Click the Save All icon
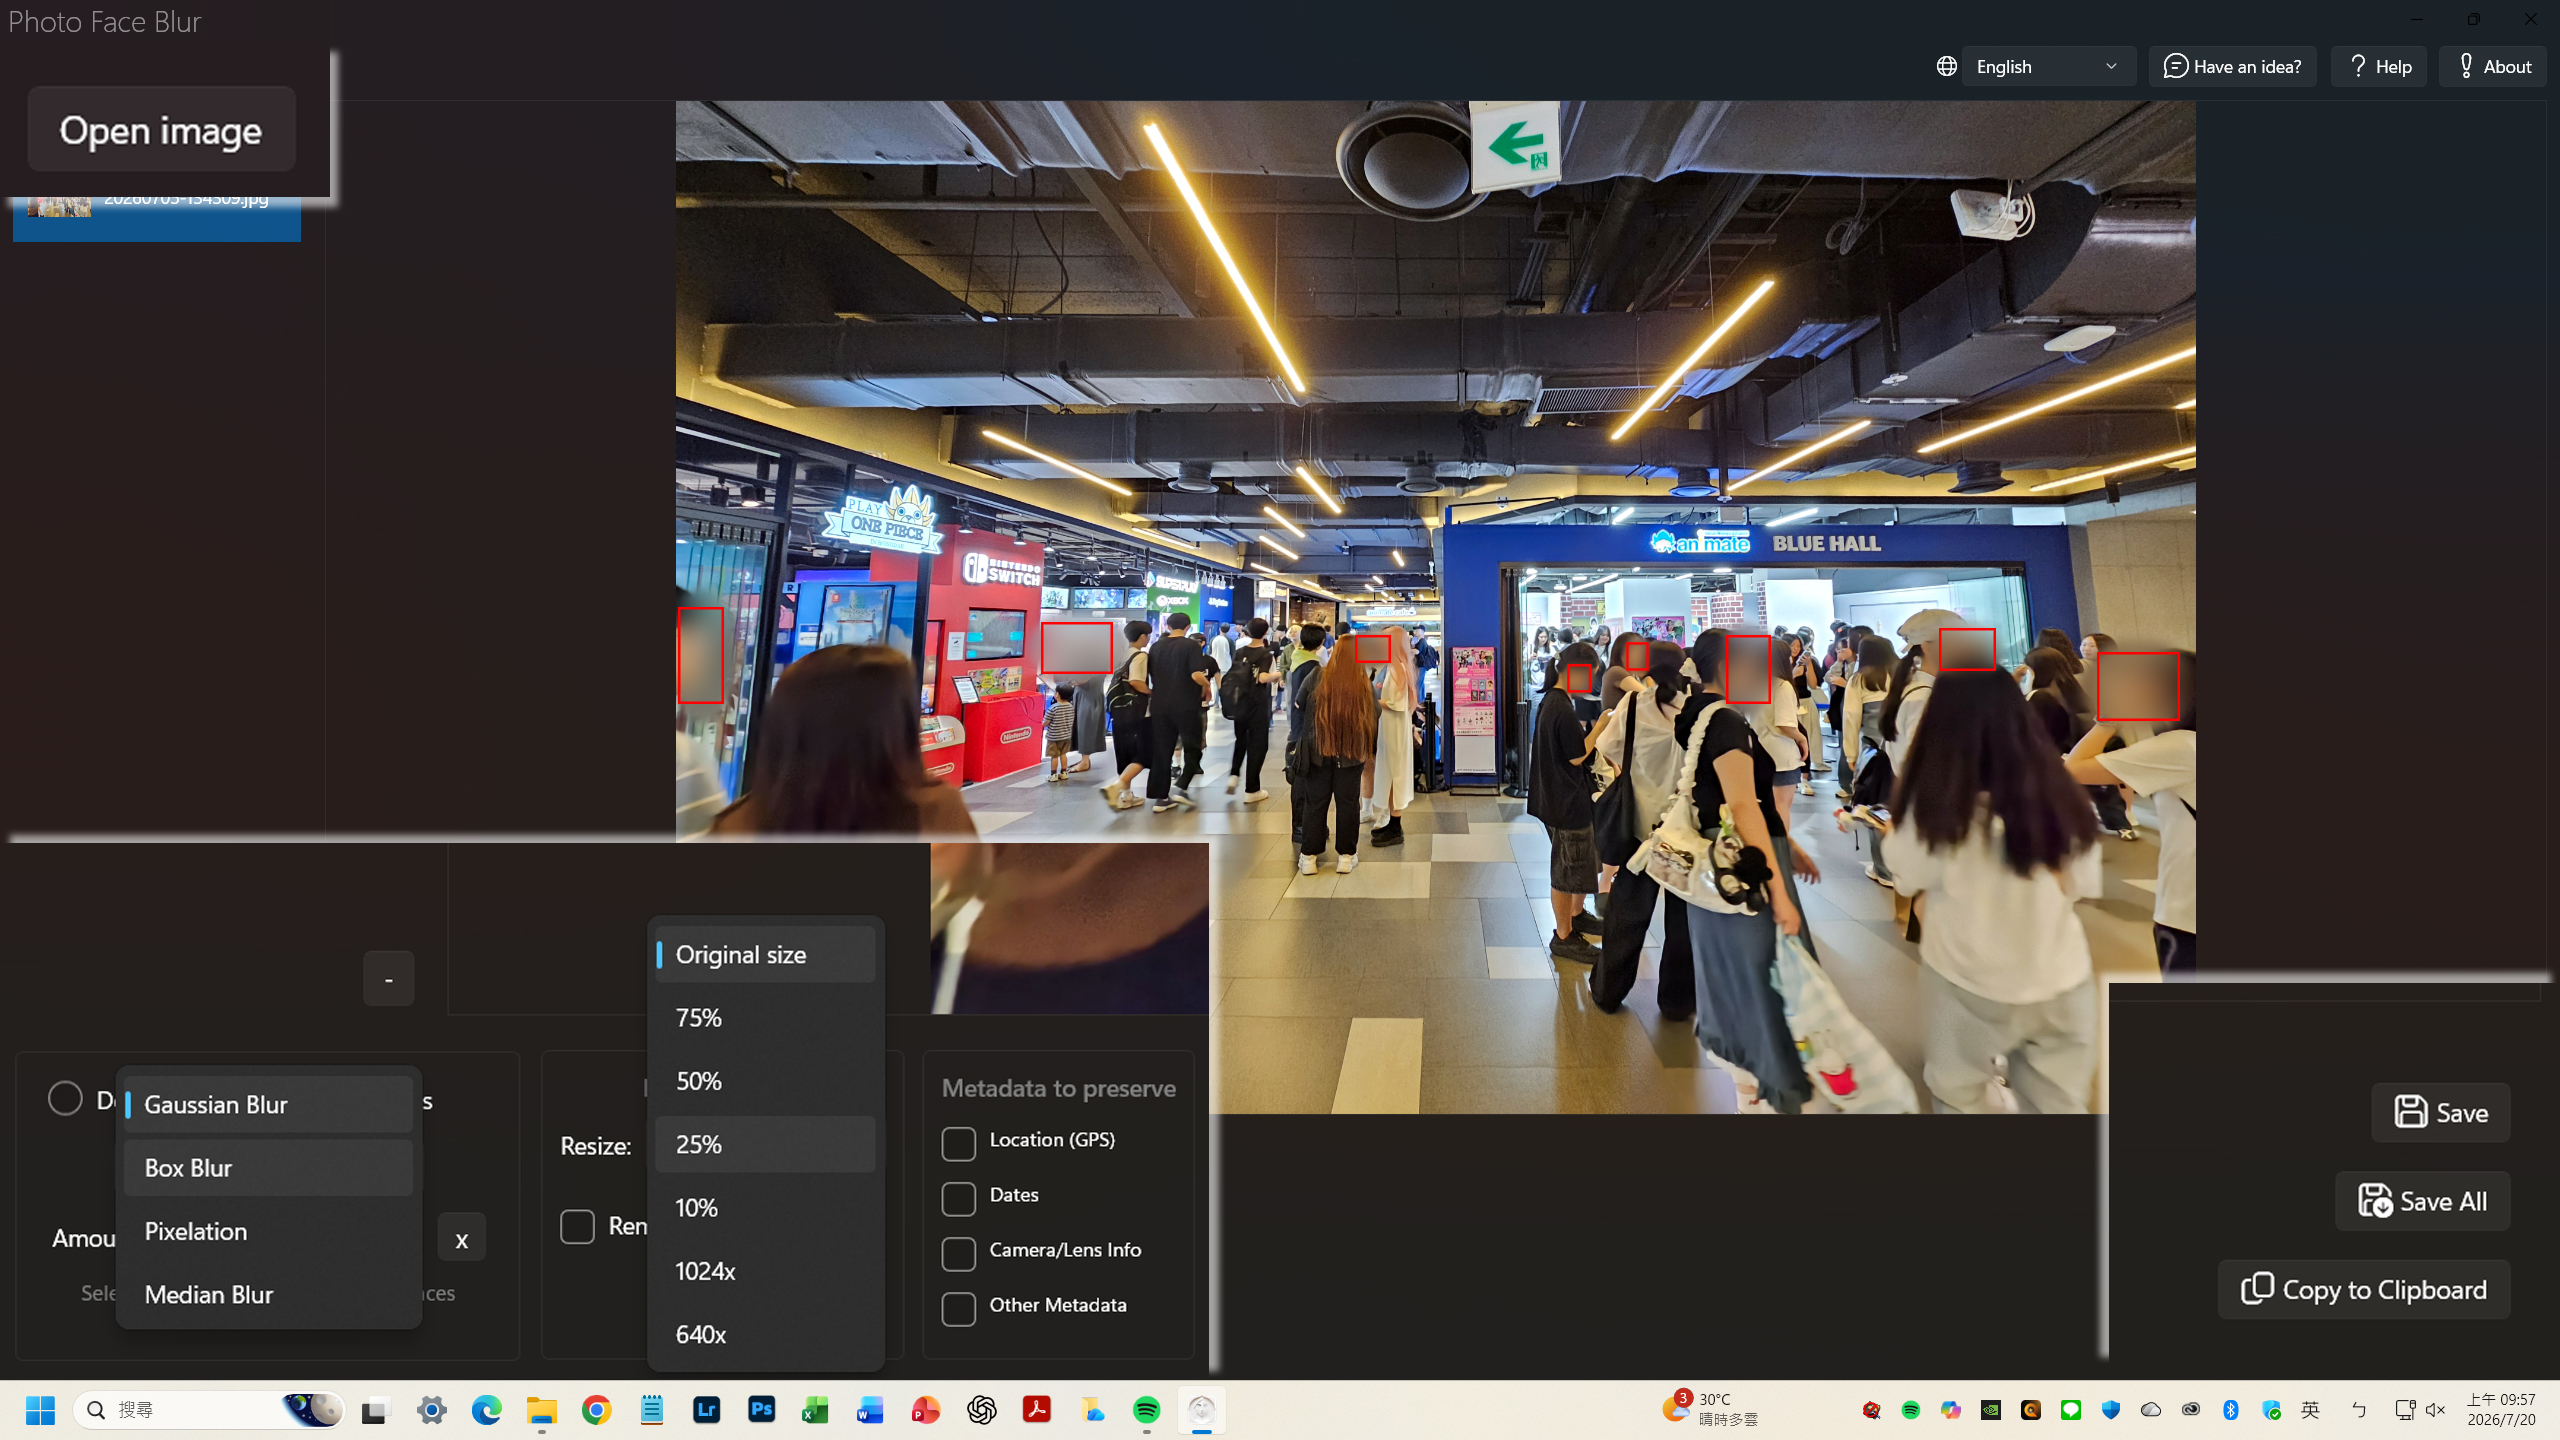 2375,1200
